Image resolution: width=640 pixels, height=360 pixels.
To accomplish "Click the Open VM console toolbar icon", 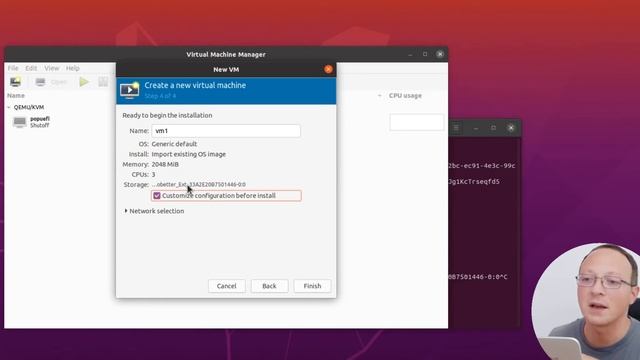I will 40,82.
